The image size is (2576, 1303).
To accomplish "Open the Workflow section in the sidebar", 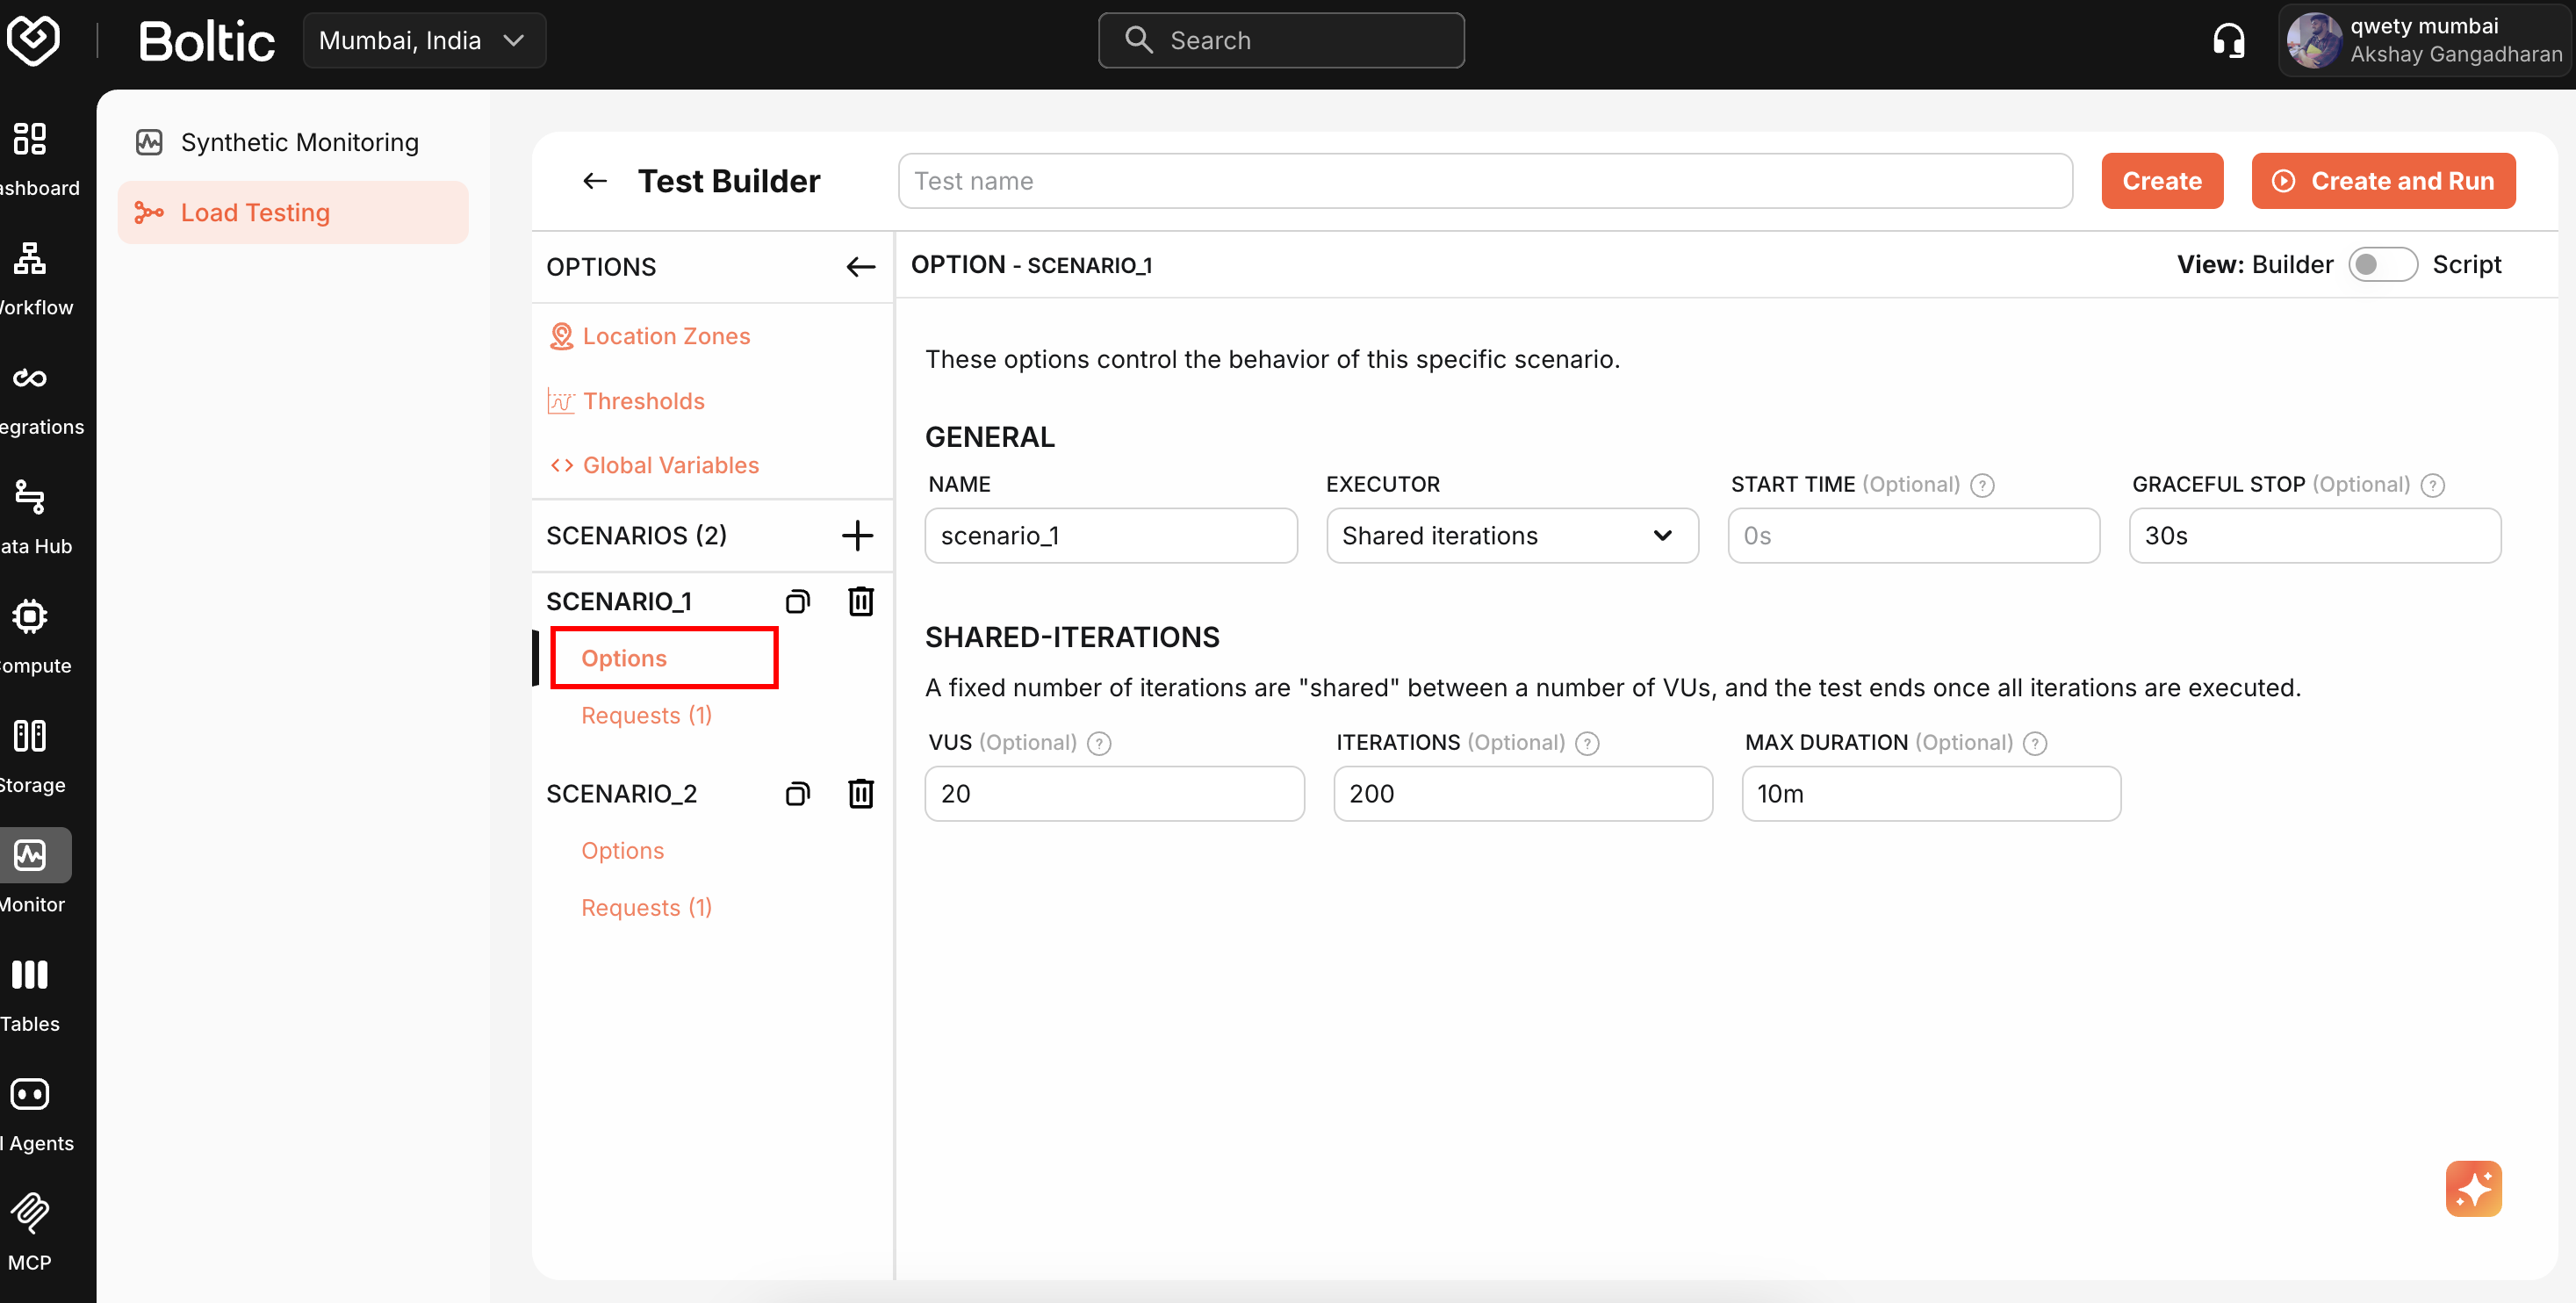I will tap(28, 260).
